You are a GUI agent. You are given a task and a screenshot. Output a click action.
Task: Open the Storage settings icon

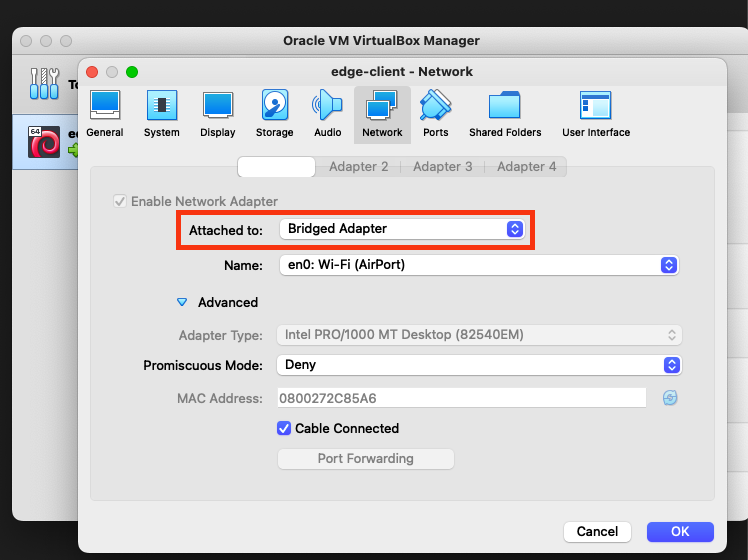(274, 113)
